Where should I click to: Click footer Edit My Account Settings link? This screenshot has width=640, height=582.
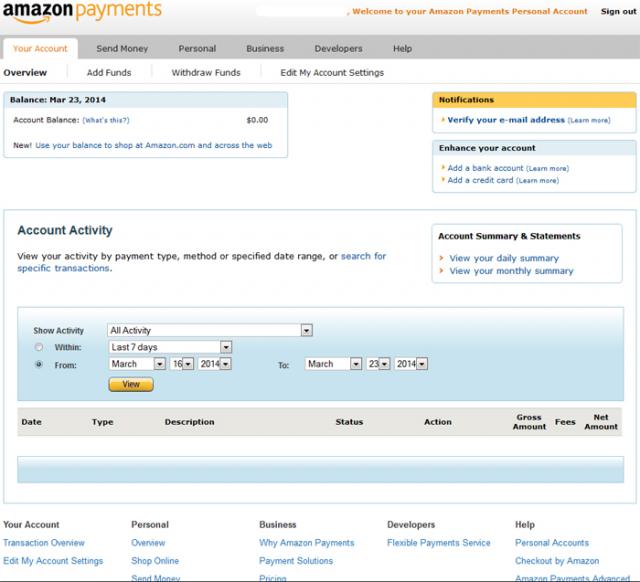(53, 561)
